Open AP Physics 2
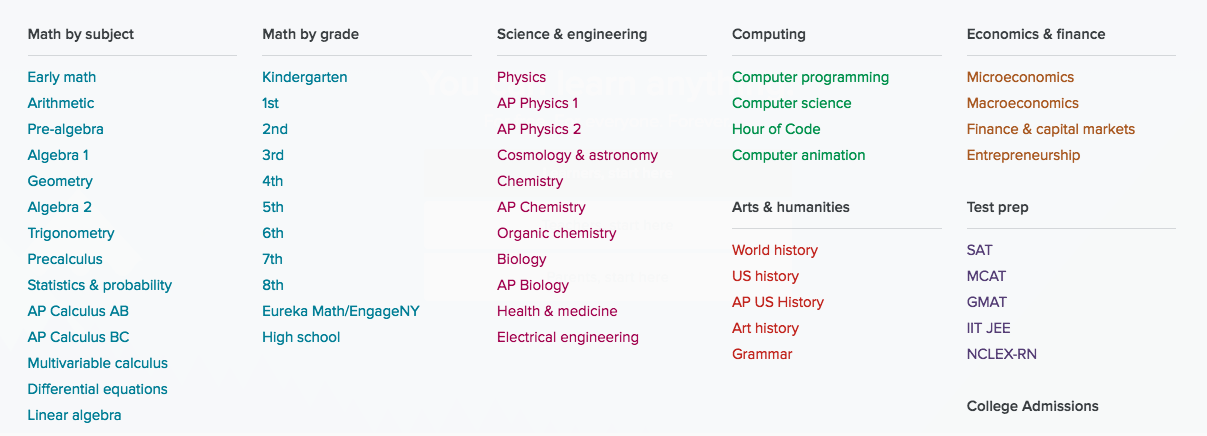 click(x=539, y=129)
